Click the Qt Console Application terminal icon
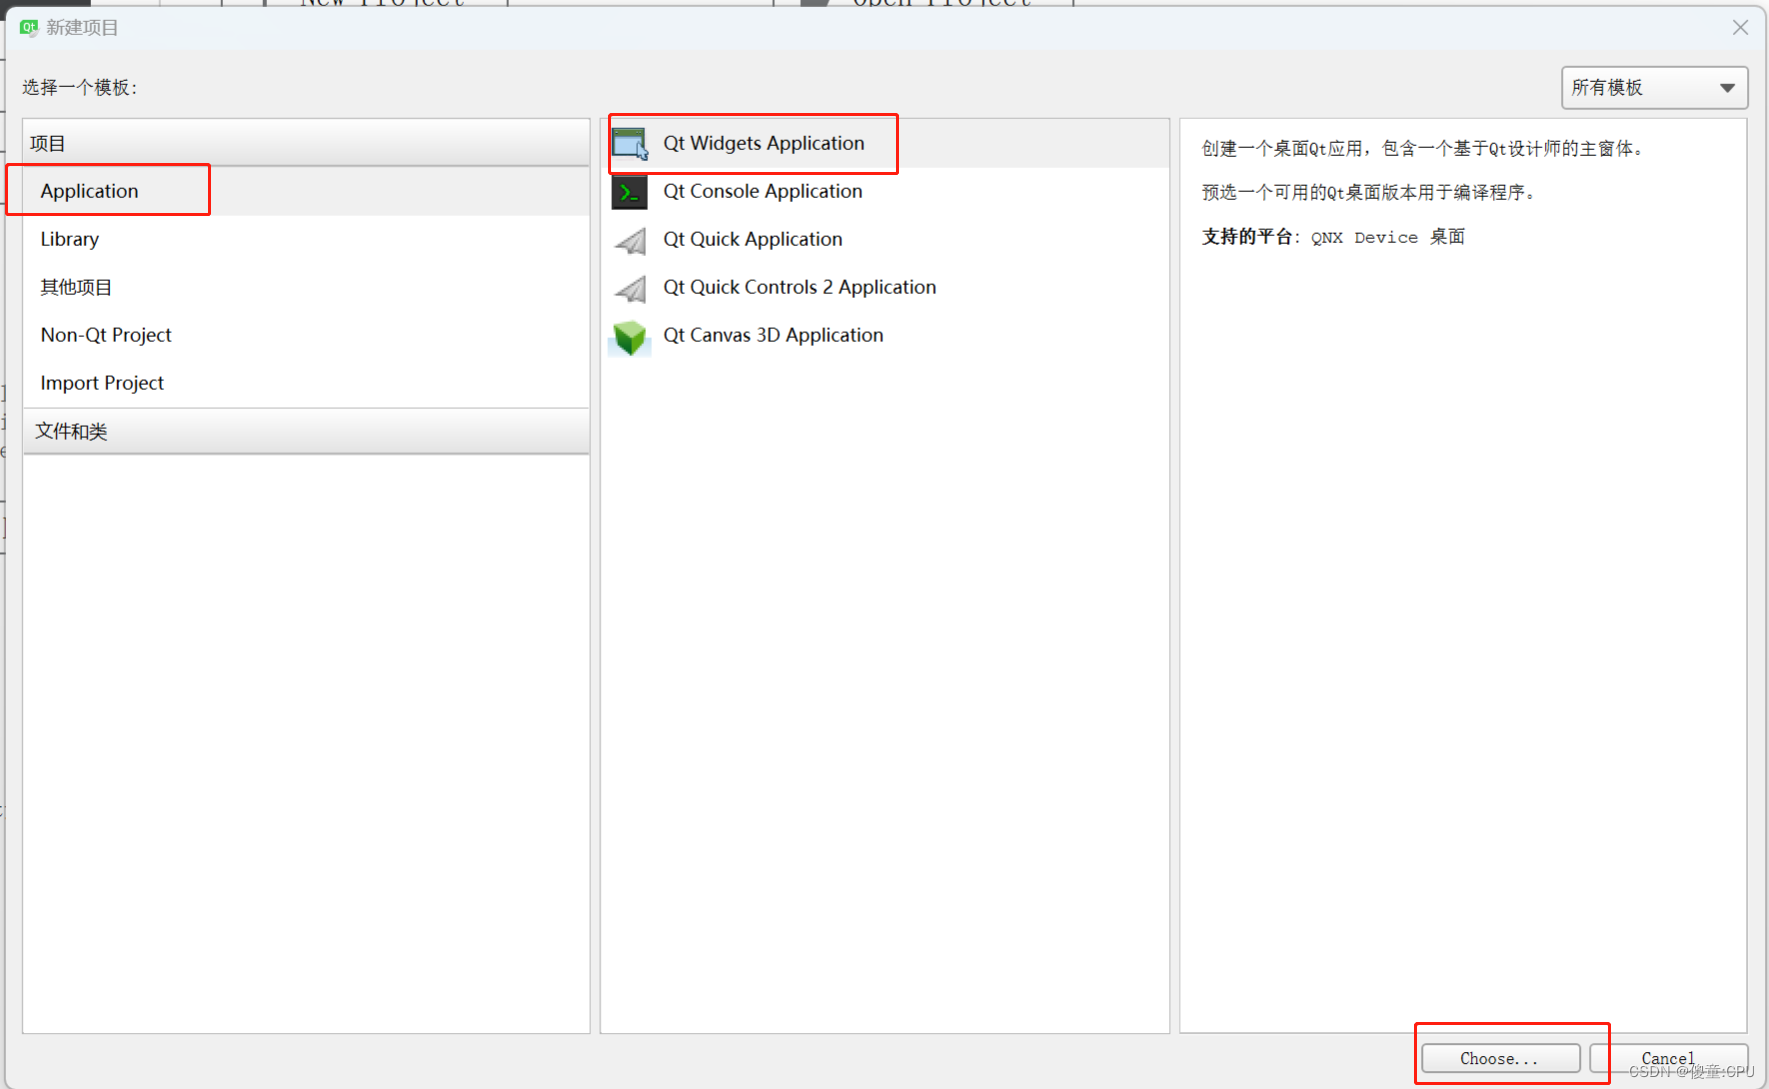 pos(630,192)
